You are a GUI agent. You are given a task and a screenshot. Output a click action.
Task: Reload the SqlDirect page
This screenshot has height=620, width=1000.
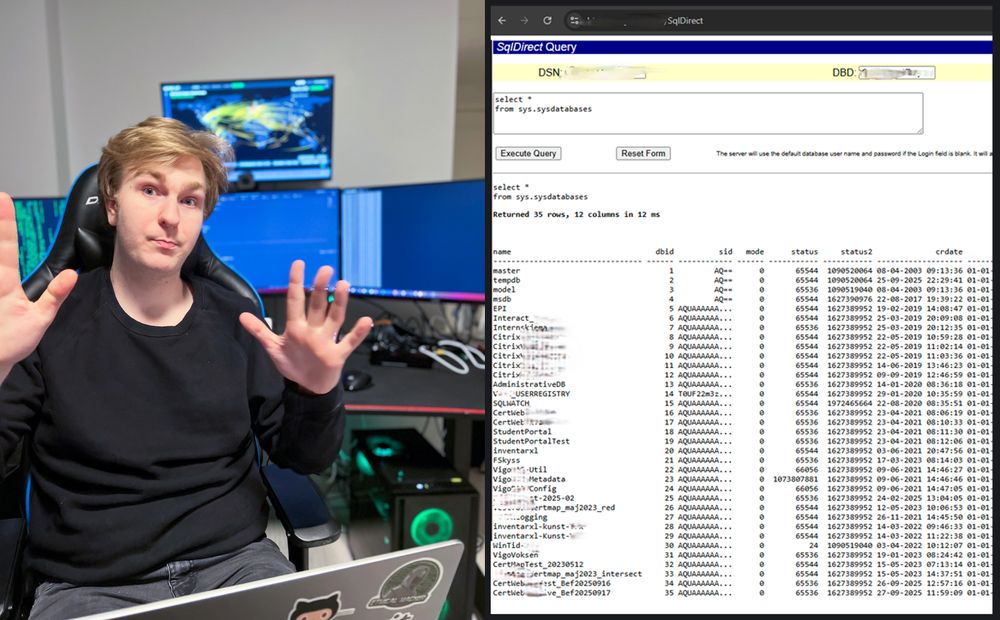click(x=548, y=20)
